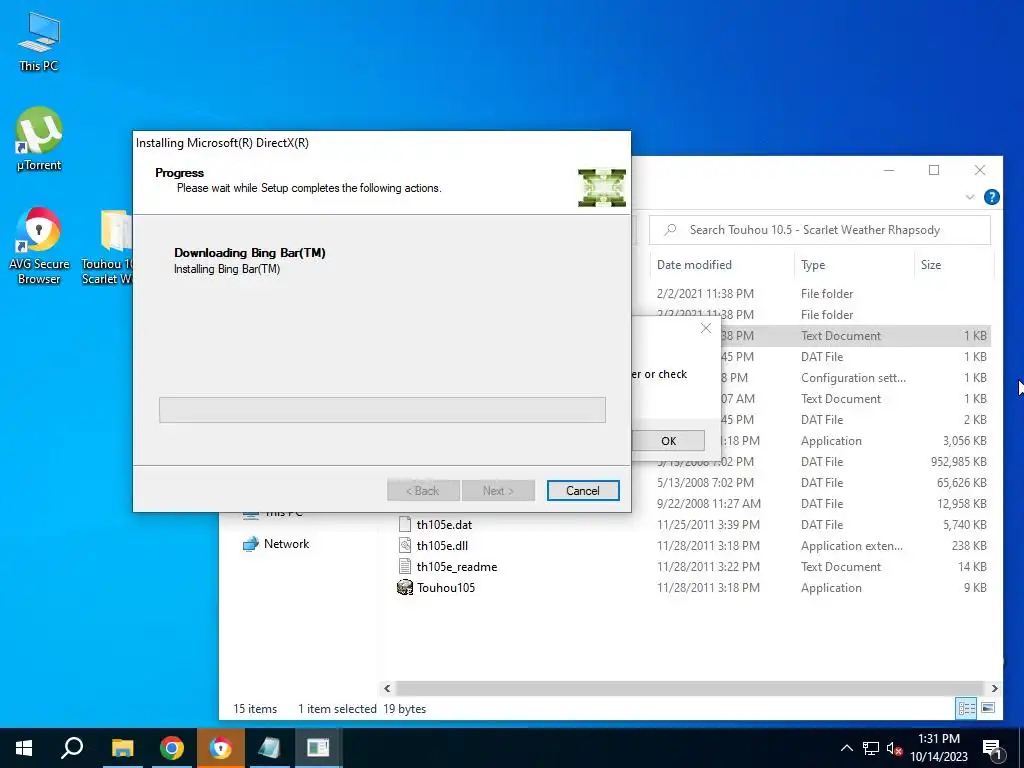
Task: Select th105e_readme text document
Action: [456, 567]
